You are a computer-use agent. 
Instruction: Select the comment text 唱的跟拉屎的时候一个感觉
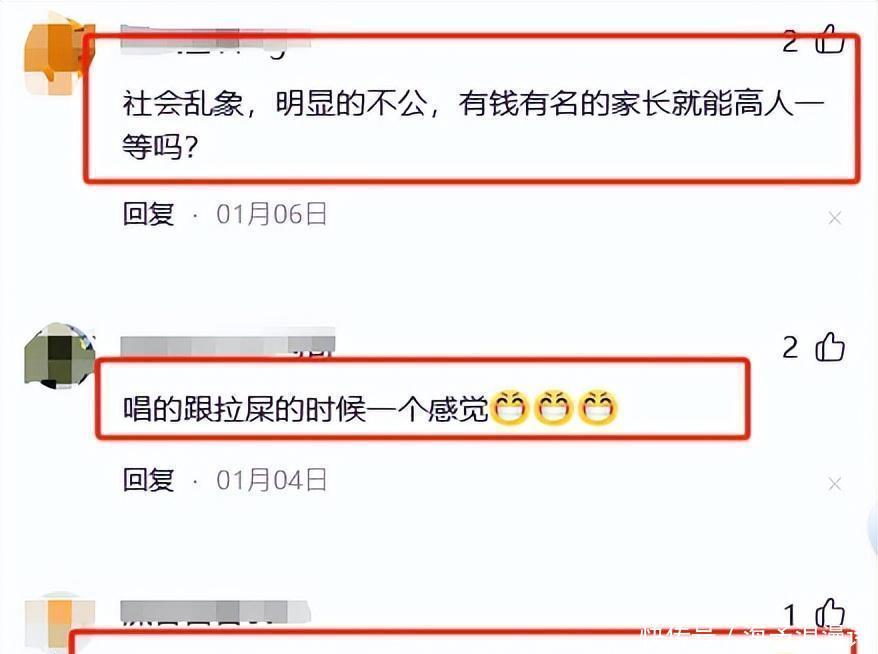click(x=306, y=409)
